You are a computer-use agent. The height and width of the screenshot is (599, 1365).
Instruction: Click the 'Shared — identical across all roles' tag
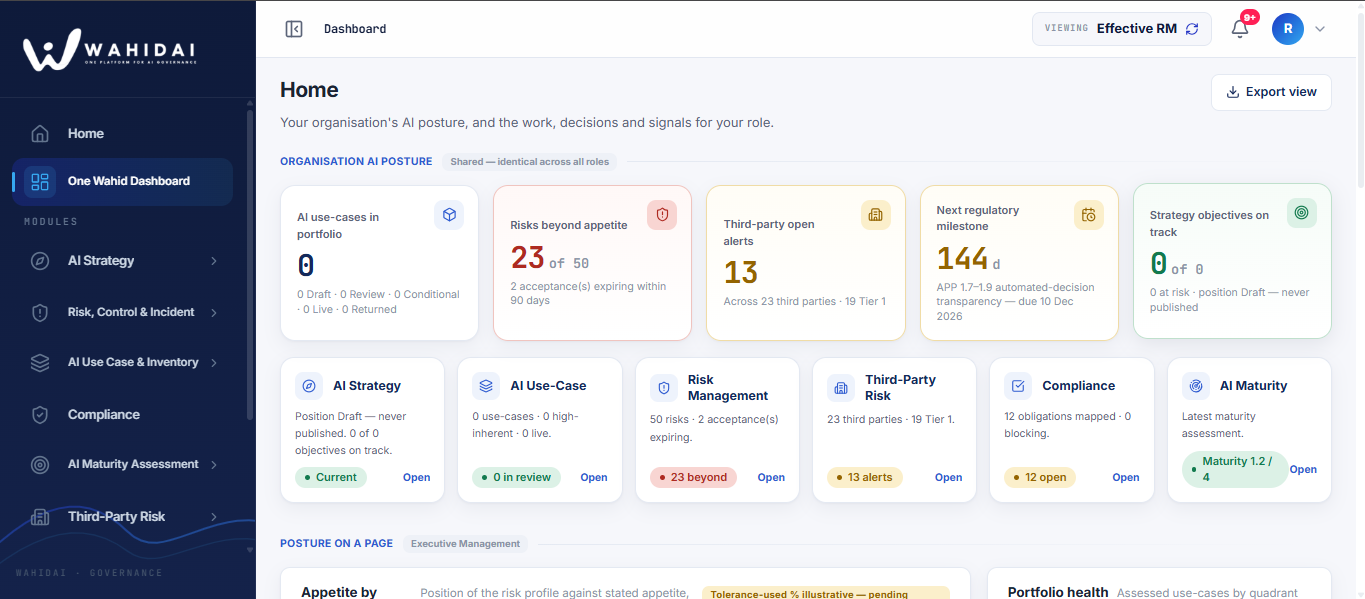click(529, 161)
